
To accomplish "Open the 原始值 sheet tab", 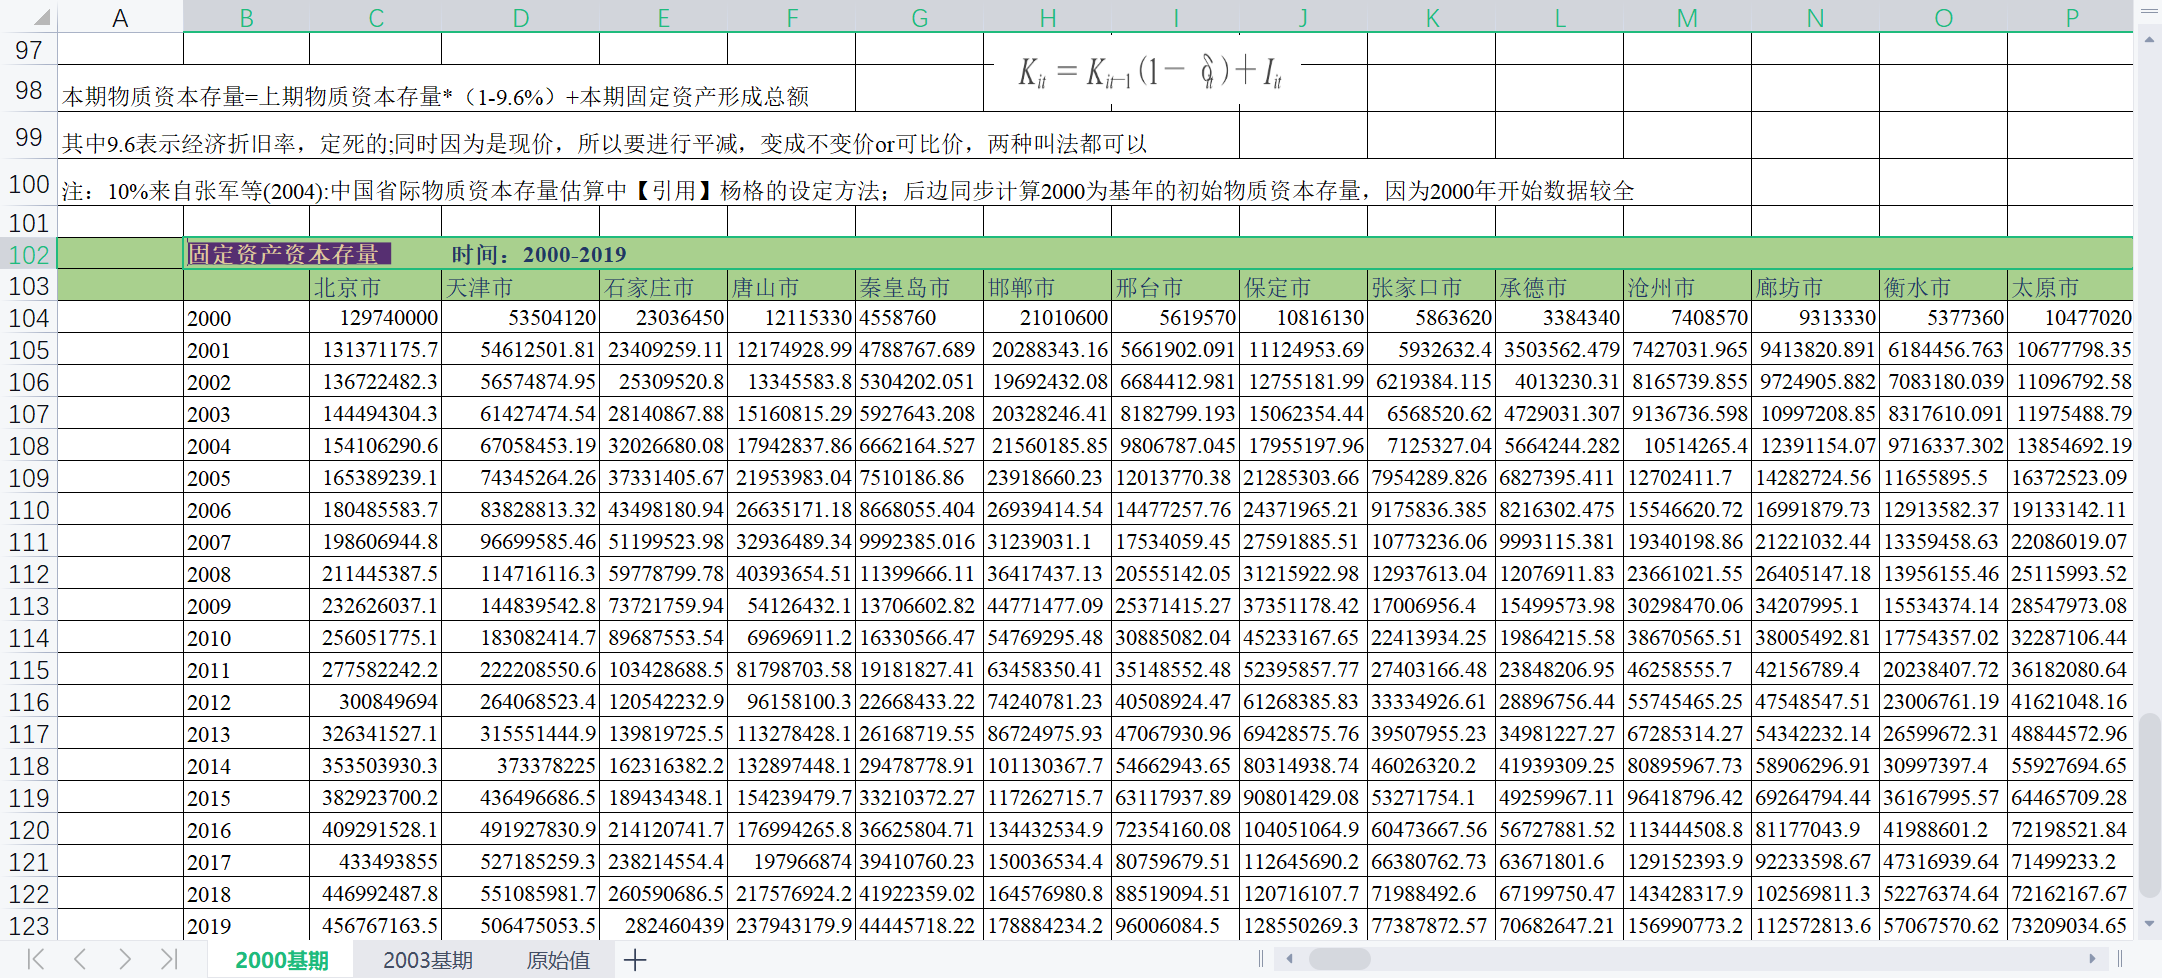I will pyautogui.click(x=558, y=961).
